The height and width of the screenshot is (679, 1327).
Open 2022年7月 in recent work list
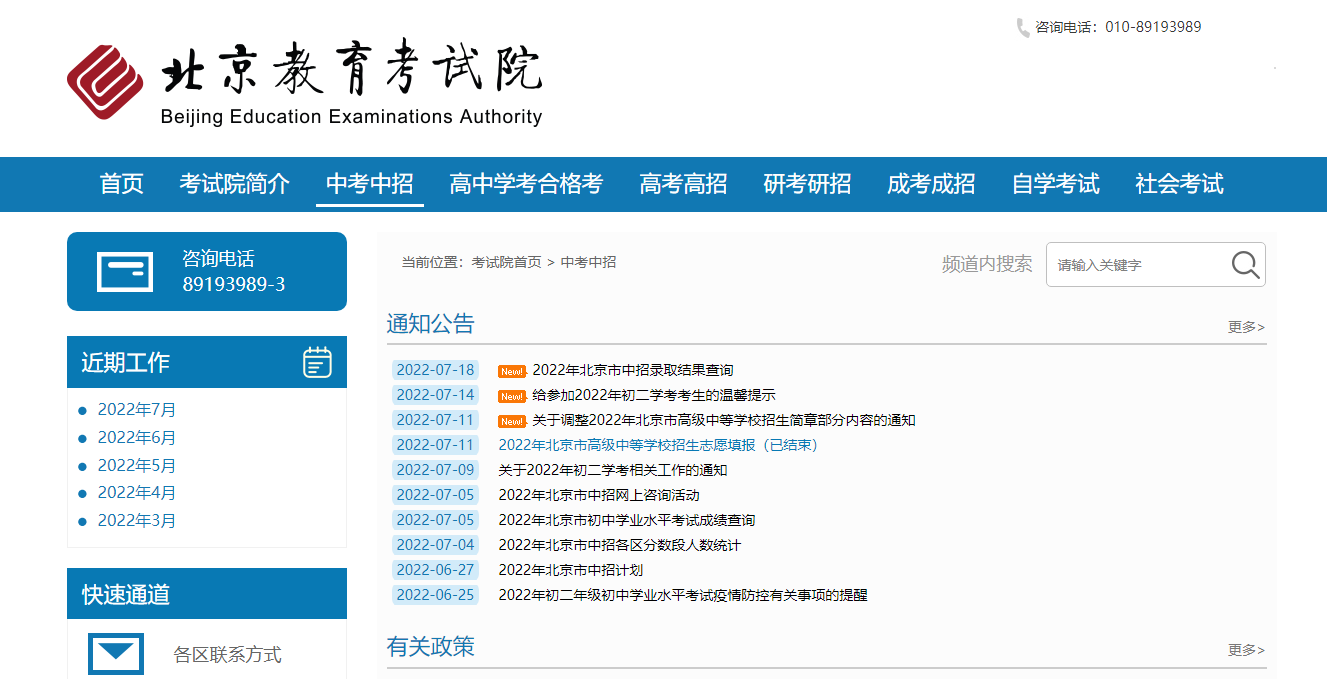tap(137, 410)
